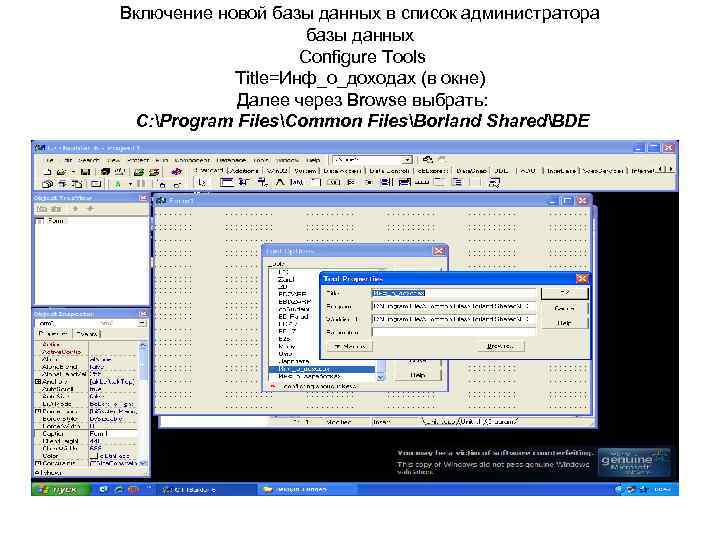Select the ComboBox component palette icon

404,182
